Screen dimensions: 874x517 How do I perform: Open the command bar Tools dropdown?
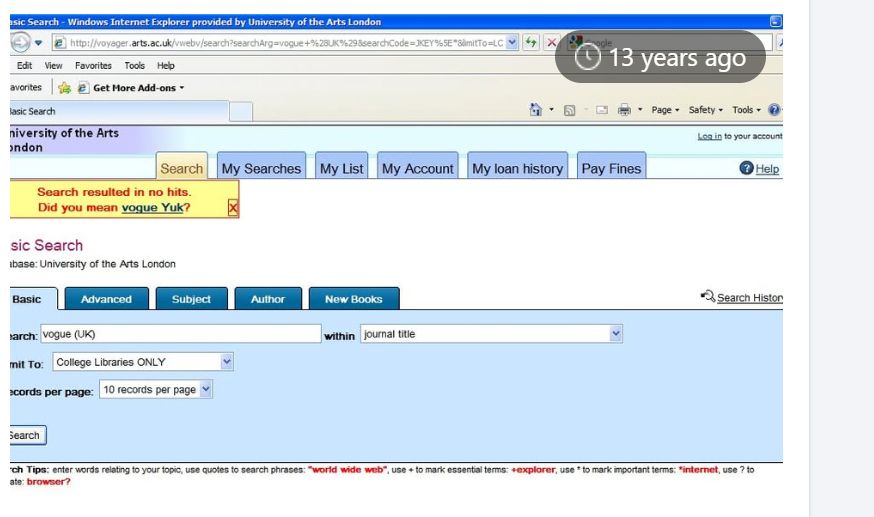746,110
